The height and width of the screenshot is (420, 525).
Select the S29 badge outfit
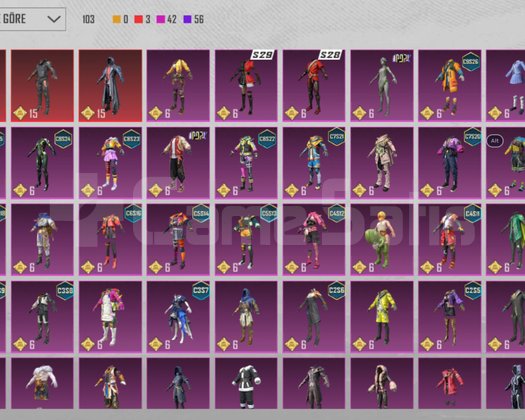(x=246, y=86)
